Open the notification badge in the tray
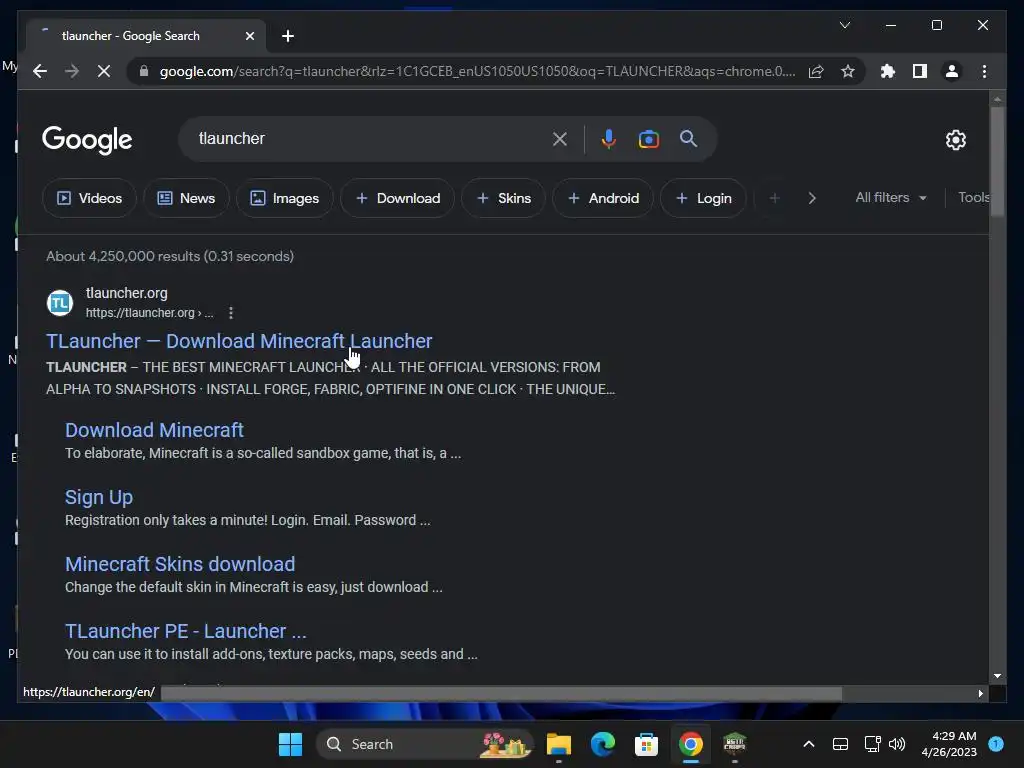Screen dimensions: 1024x768 pyautogui.click(x=996, y=743)
